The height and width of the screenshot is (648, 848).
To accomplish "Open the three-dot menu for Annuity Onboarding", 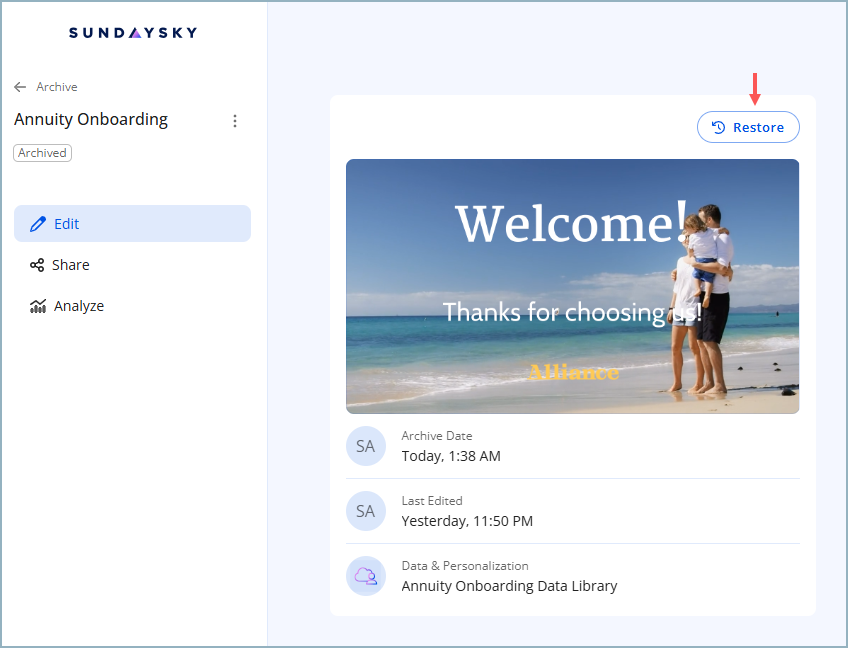I will (x=235, y=121).
